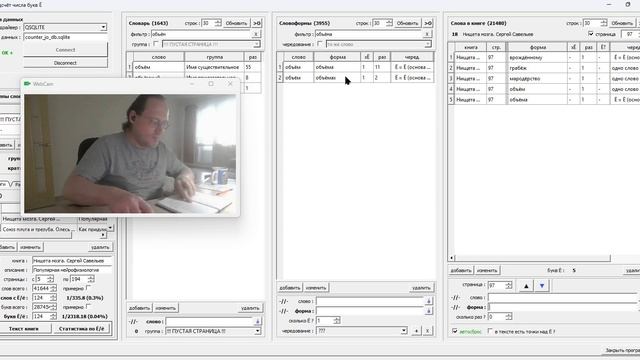Select the грабёж row in Слова в книге
Image resolution: width=640 pixels, height=360 pixels.
click(544, 68)
